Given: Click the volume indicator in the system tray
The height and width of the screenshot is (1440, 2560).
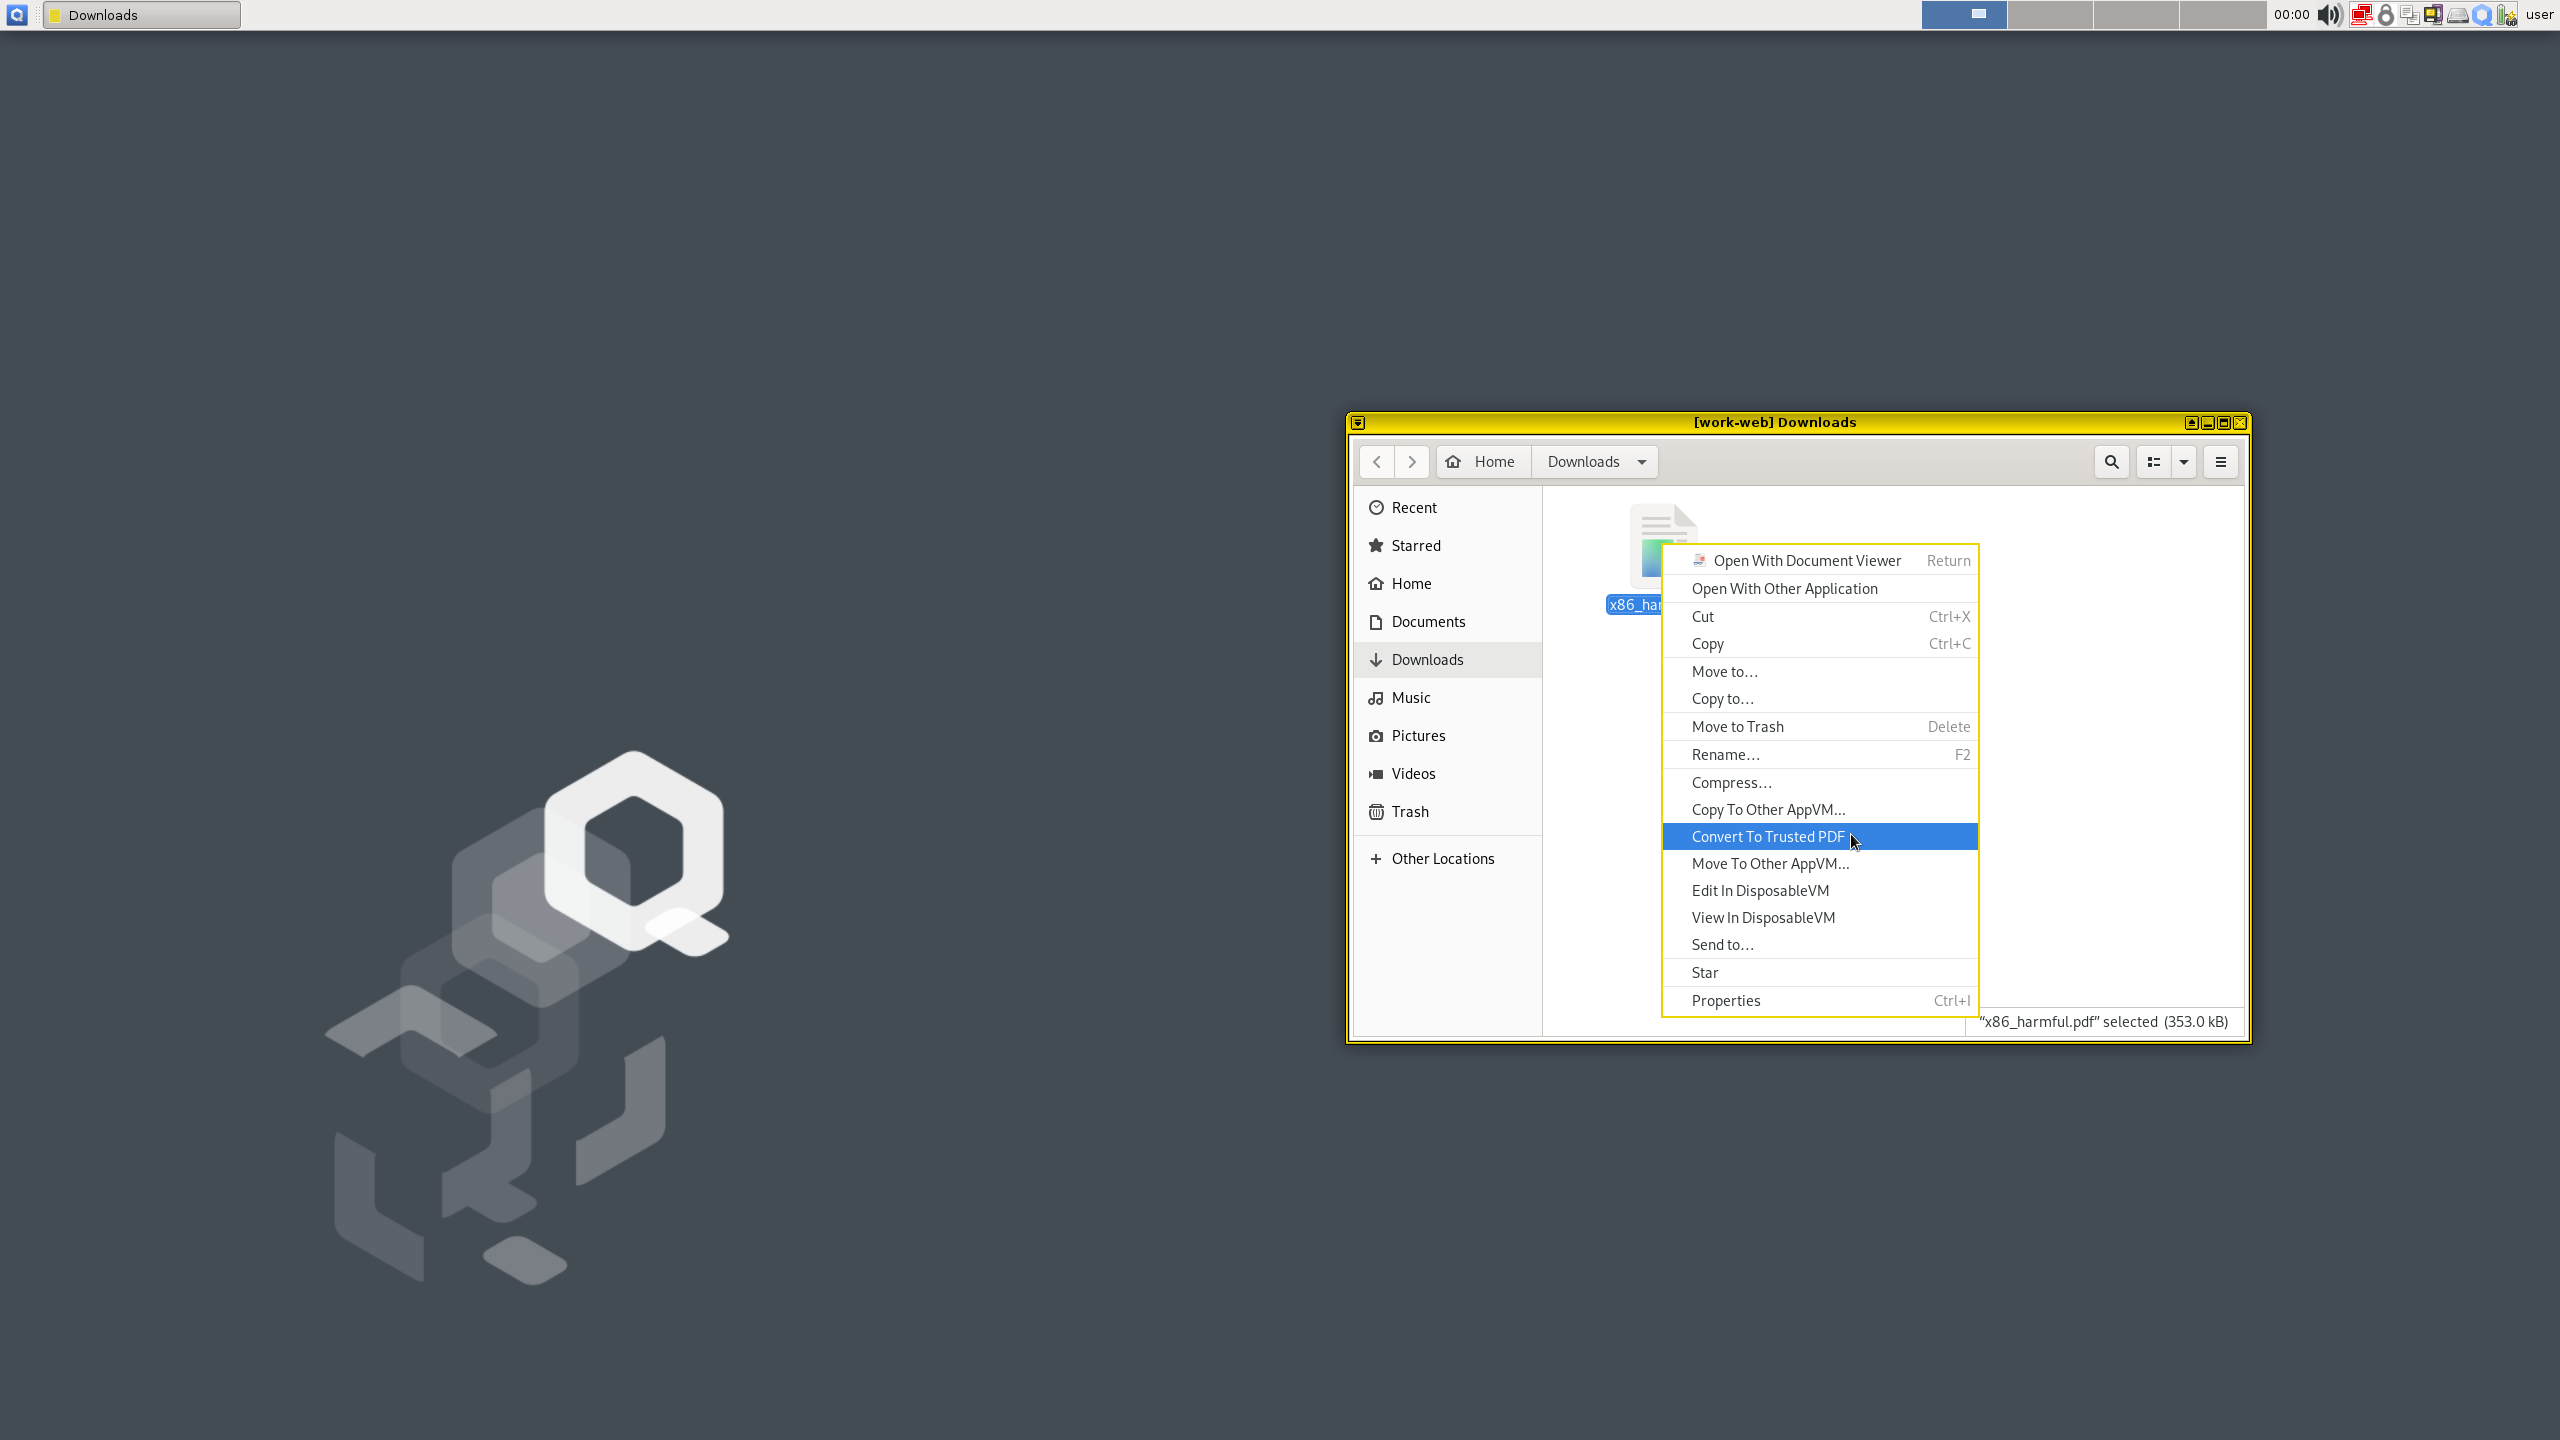Looking at the screenshot, I should [2328, 15].
